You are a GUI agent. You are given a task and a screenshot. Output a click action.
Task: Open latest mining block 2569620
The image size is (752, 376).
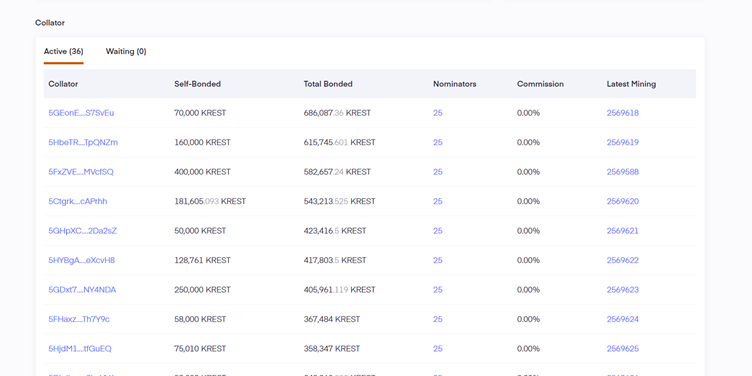[623, 201]
